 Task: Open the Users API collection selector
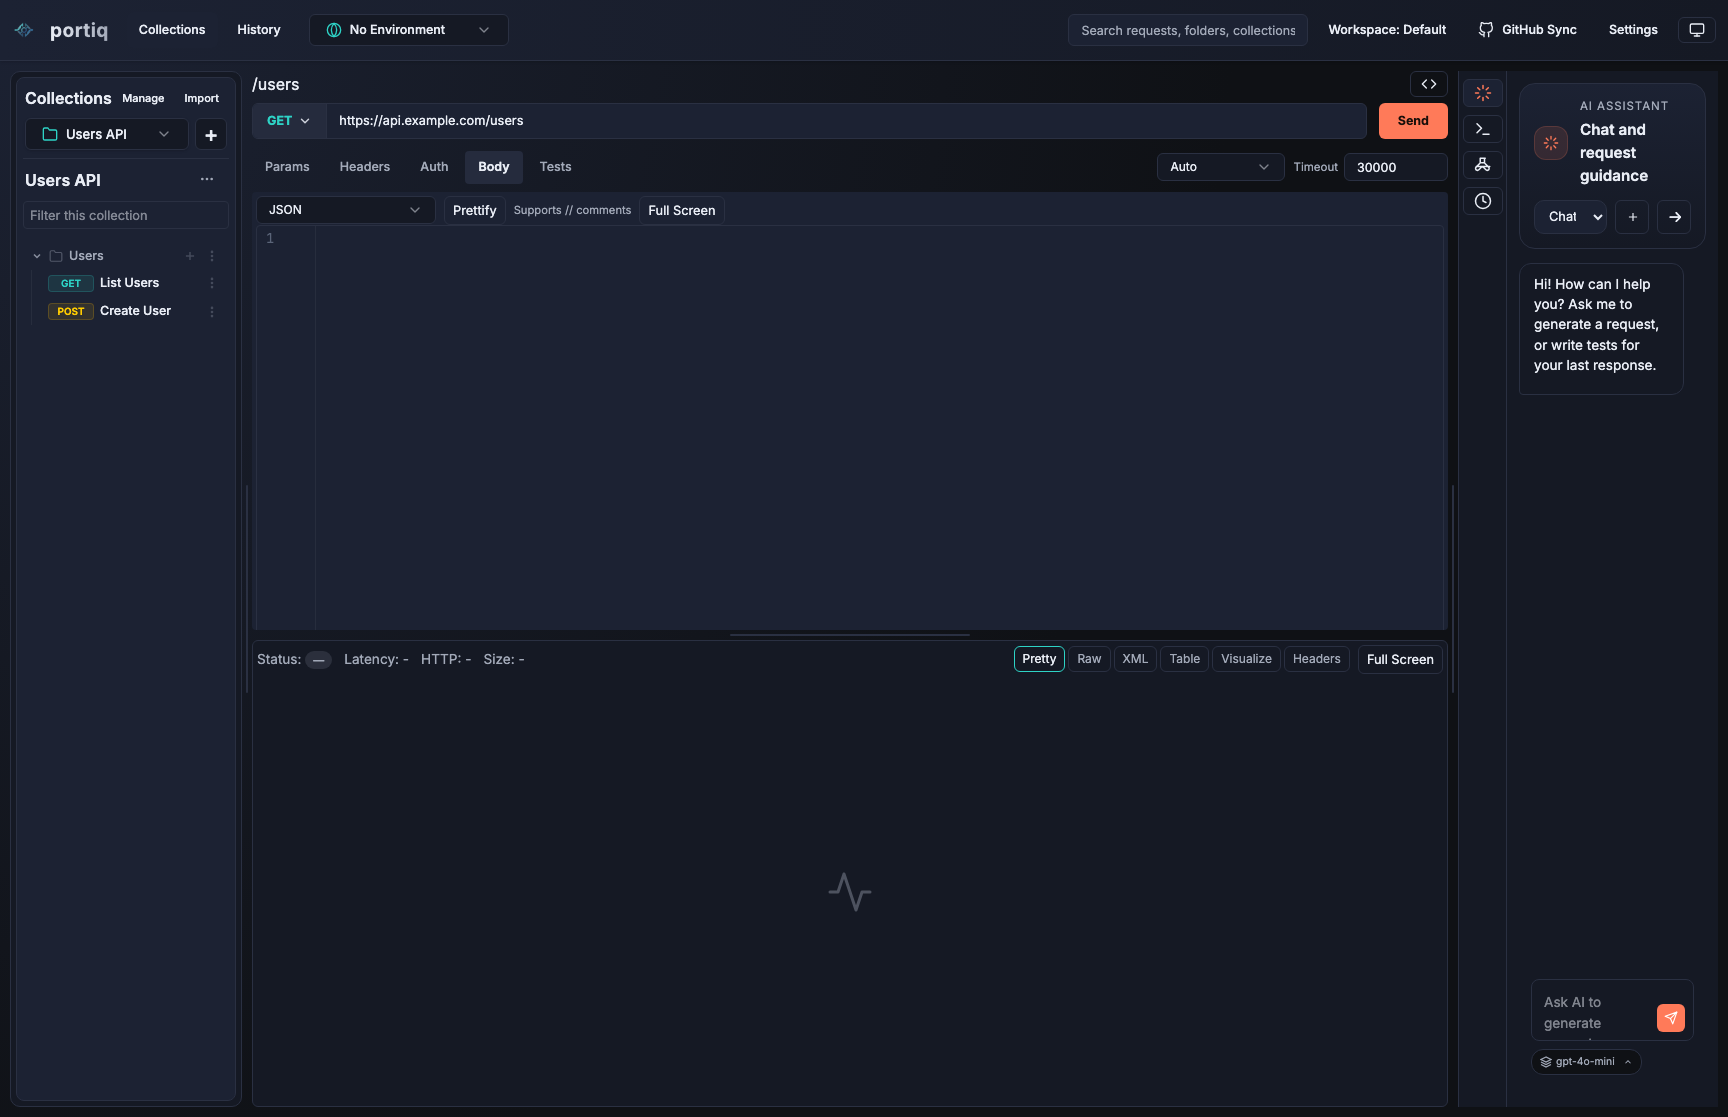click(107, 134)
